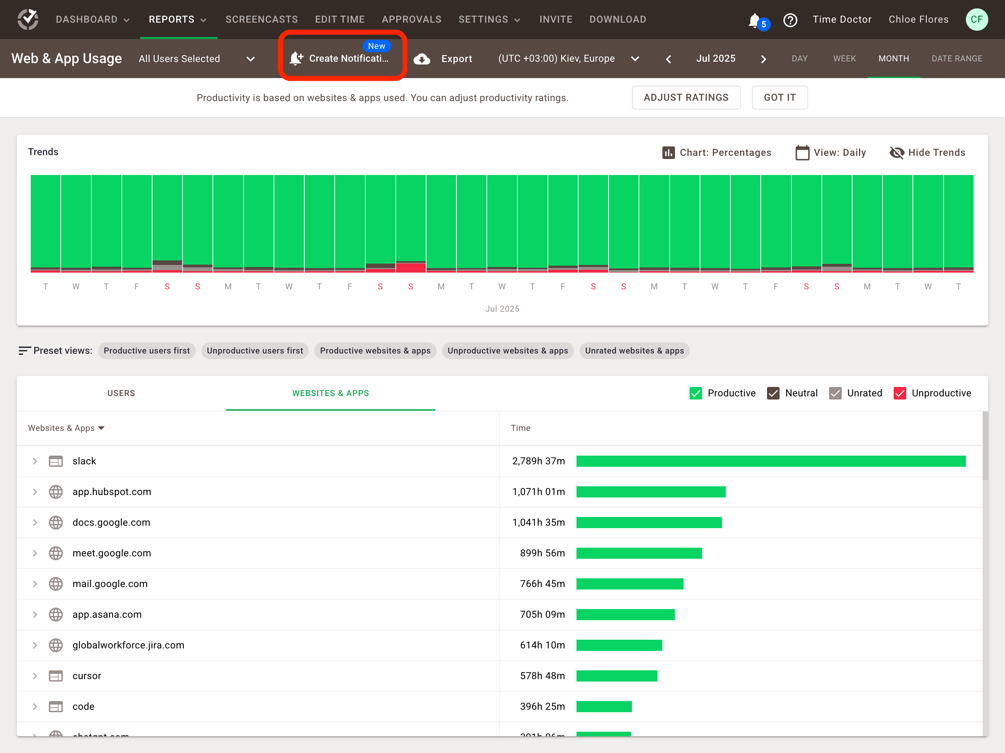Click the Chart: Percentages icon
The width and height of the screenshot is (1005, 753).
click(x=669, y=153)
